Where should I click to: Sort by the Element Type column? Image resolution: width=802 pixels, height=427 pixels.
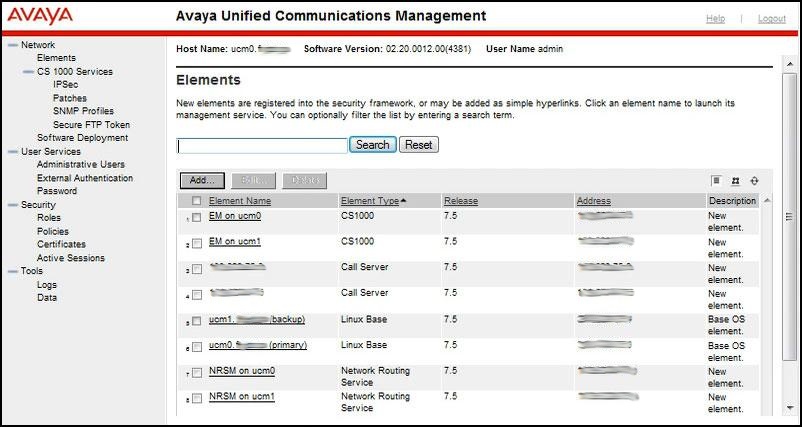(x=370, y=201)
